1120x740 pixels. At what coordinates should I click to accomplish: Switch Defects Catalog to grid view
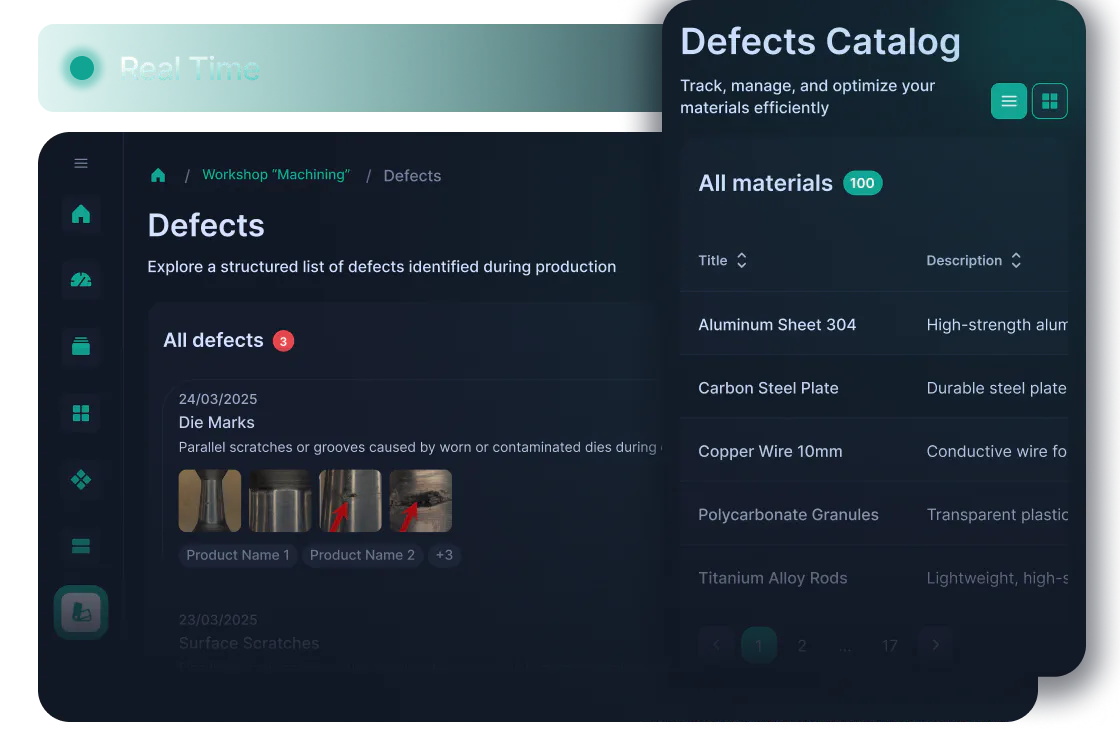tap(1049, 101)
